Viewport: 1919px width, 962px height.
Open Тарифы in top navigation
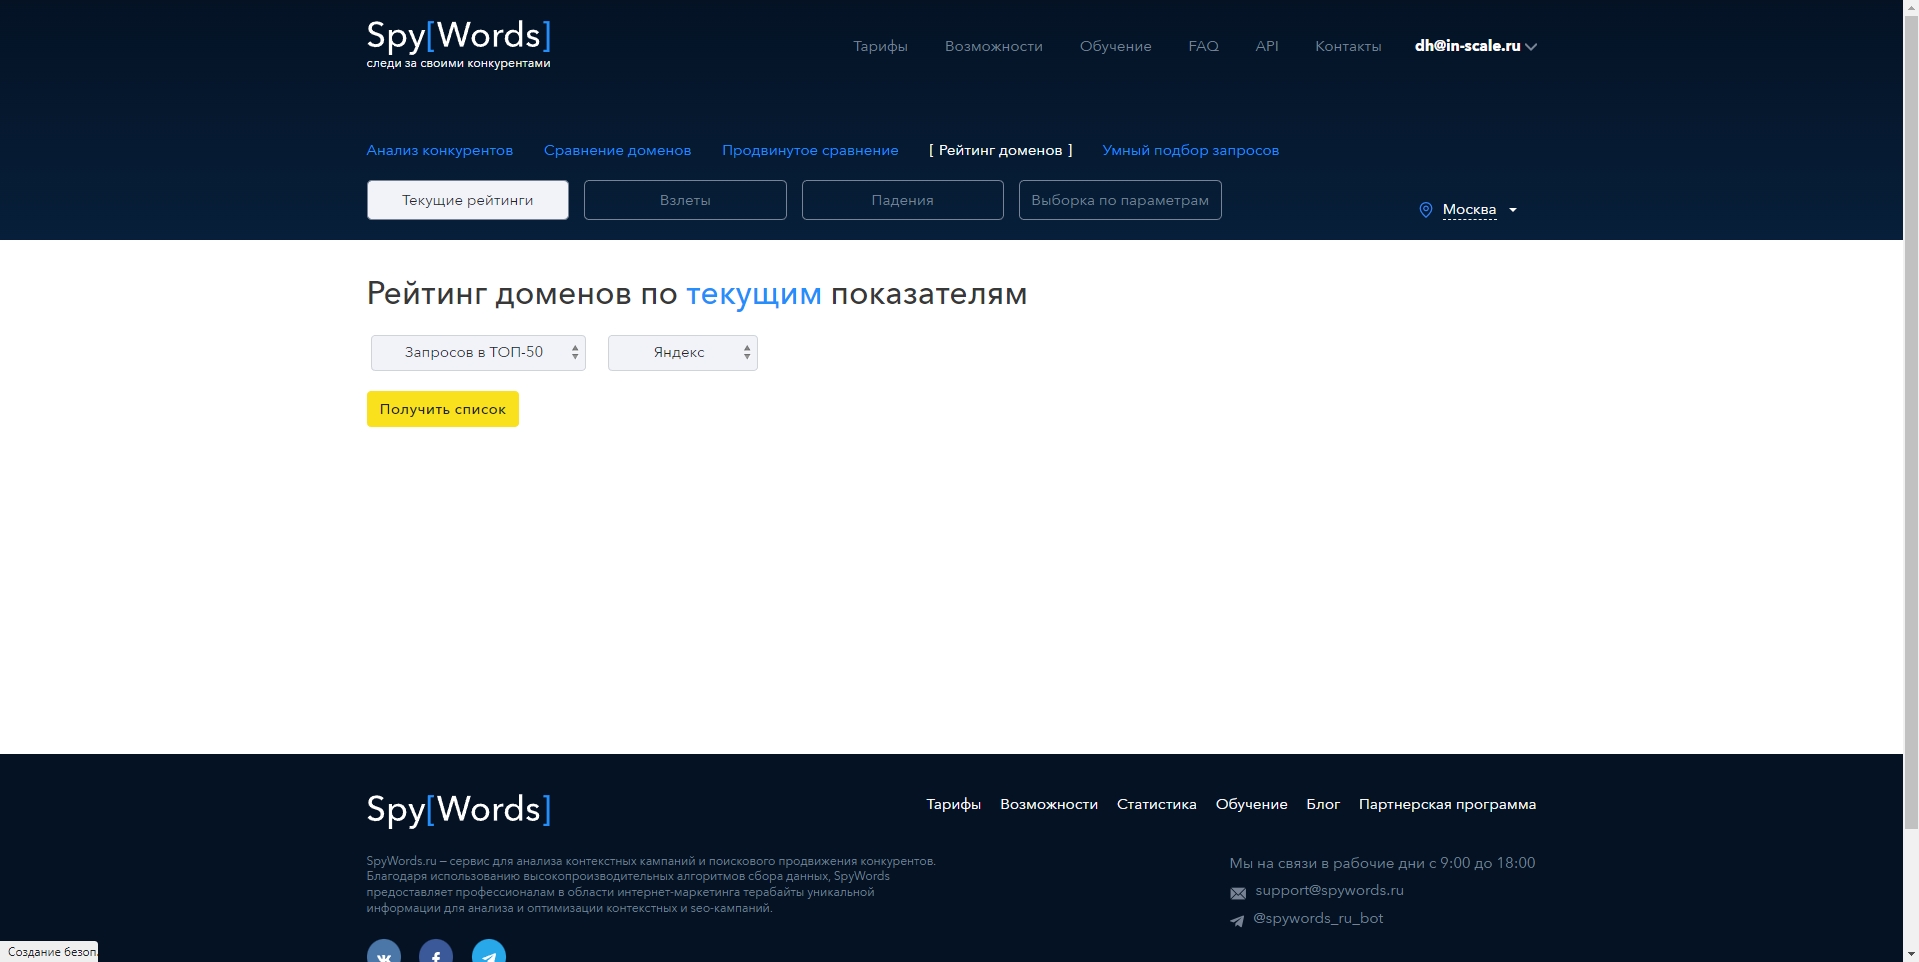pos(880,46)
